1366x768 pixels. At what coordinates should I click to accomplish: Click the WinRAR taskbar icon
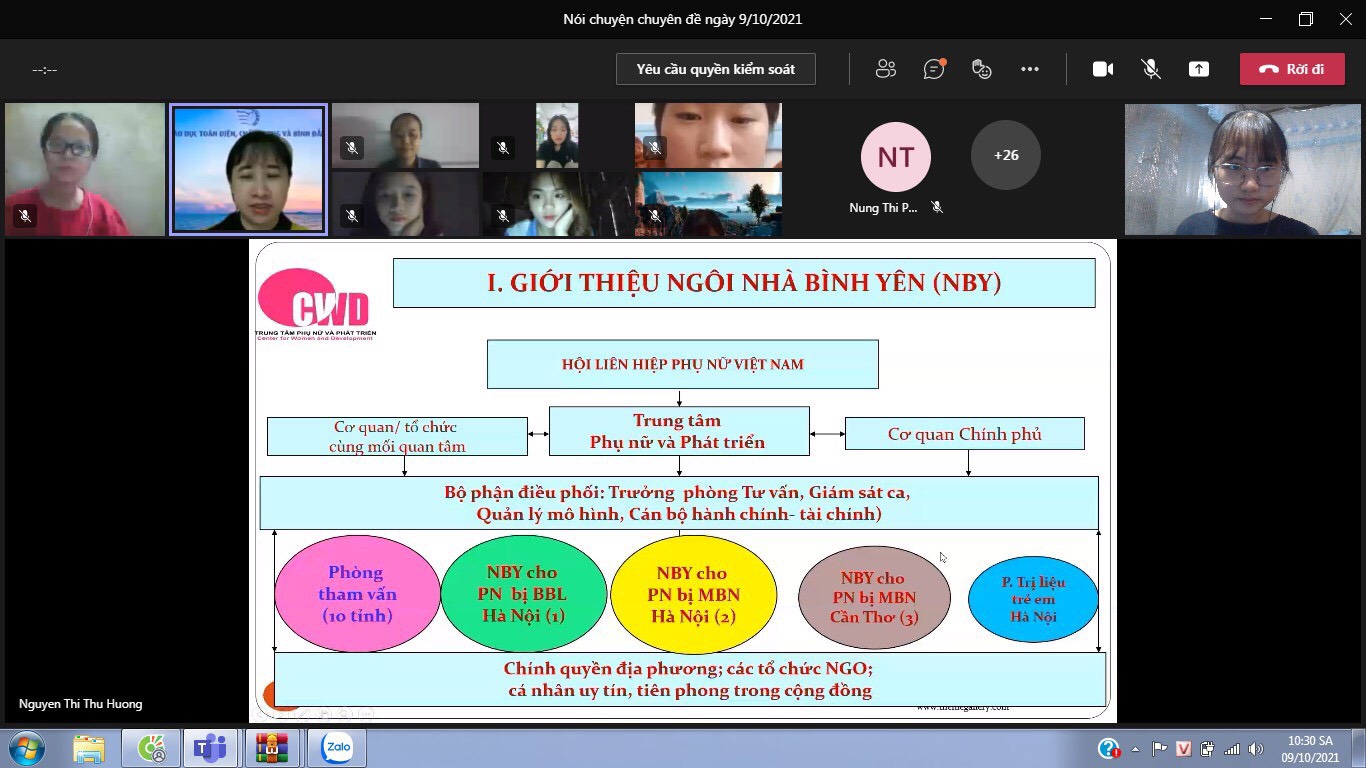272,748
